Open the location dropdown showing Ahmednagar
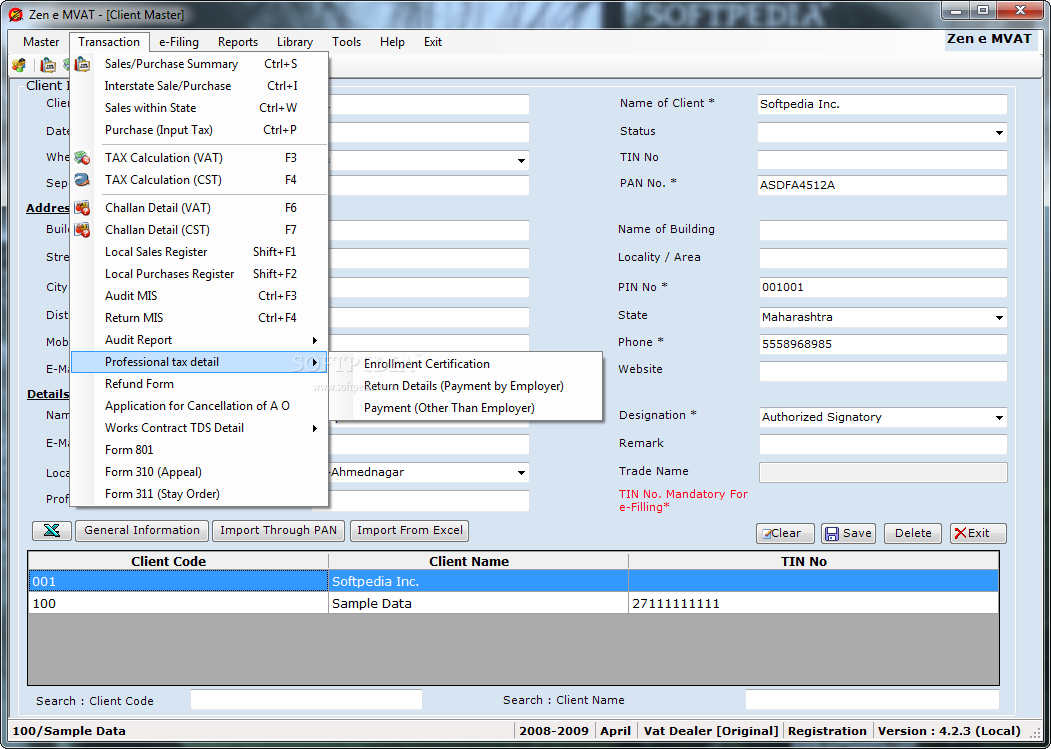Viewport: 1051px width, 749px height. coord(521,473)
